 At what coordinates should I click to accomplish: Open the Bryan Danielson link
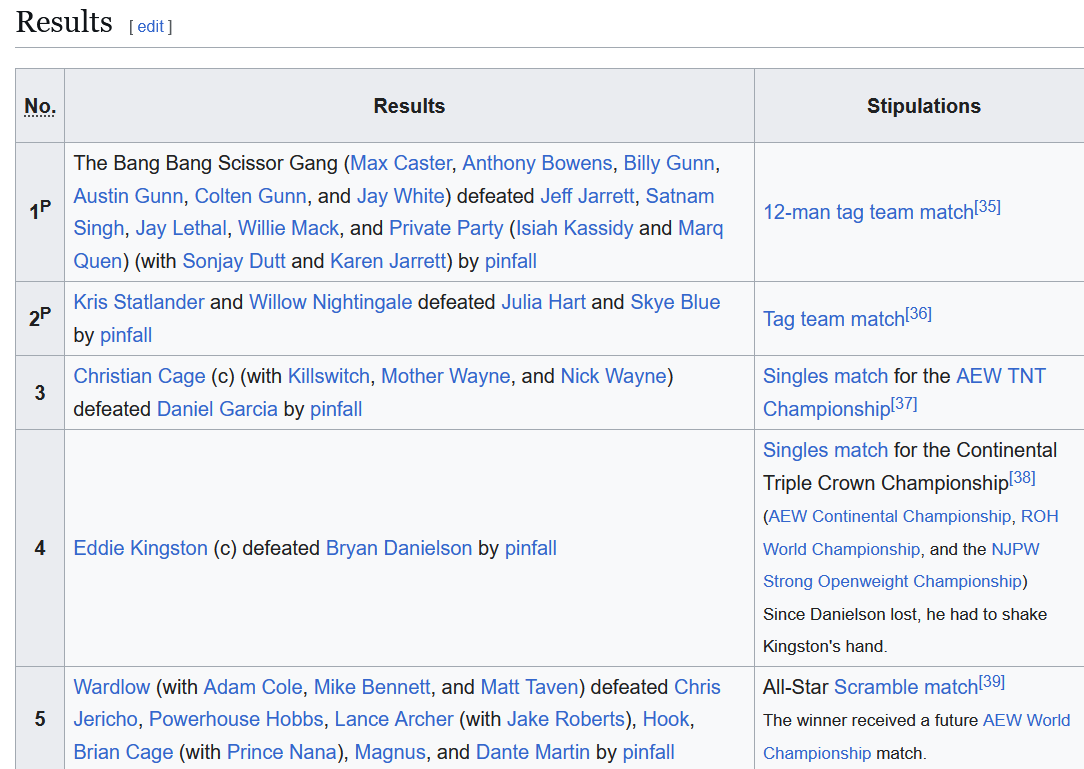[399, 548]
